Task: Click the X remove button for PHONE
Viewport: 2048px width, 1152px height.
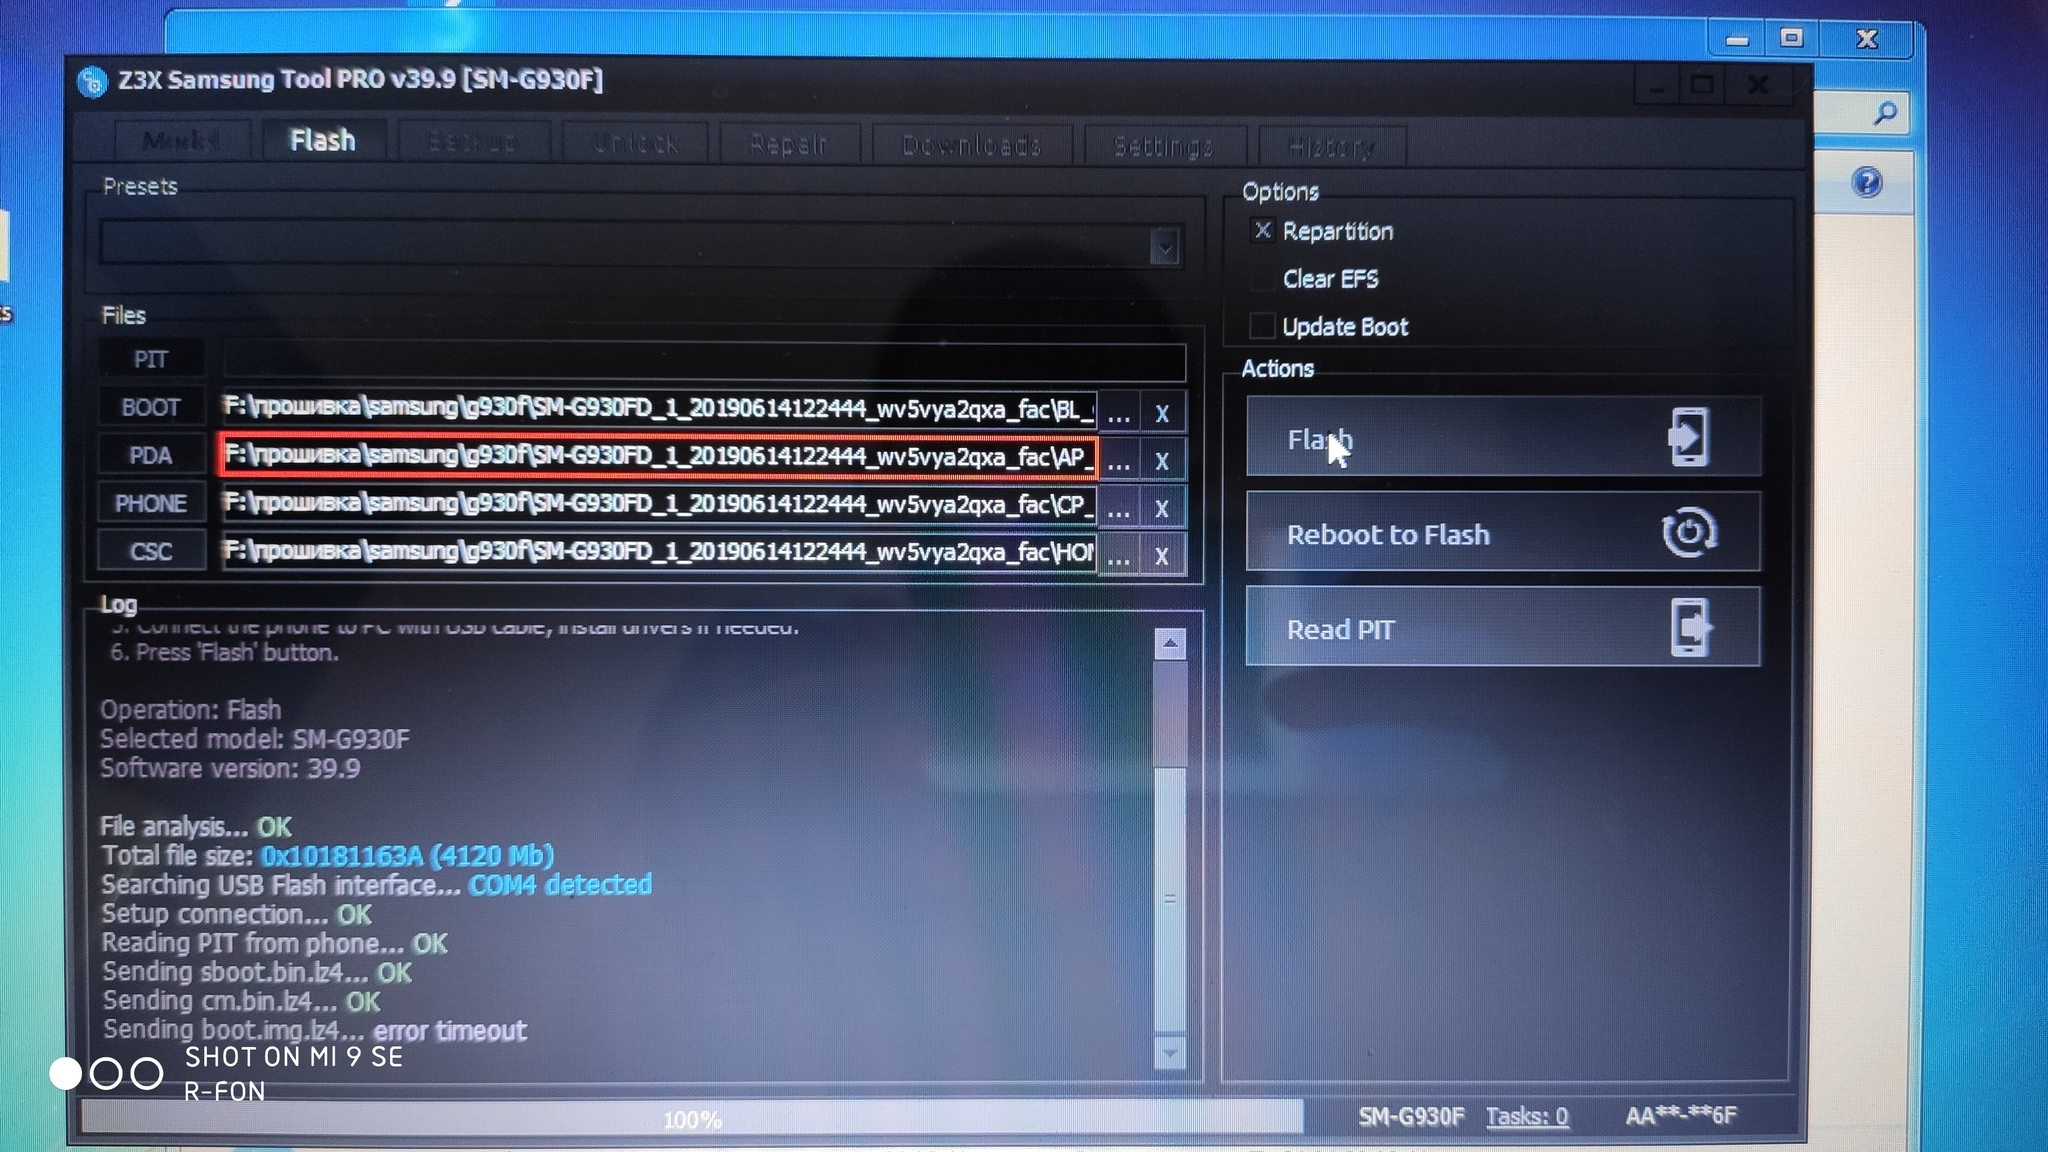Action: [1162, 505]
